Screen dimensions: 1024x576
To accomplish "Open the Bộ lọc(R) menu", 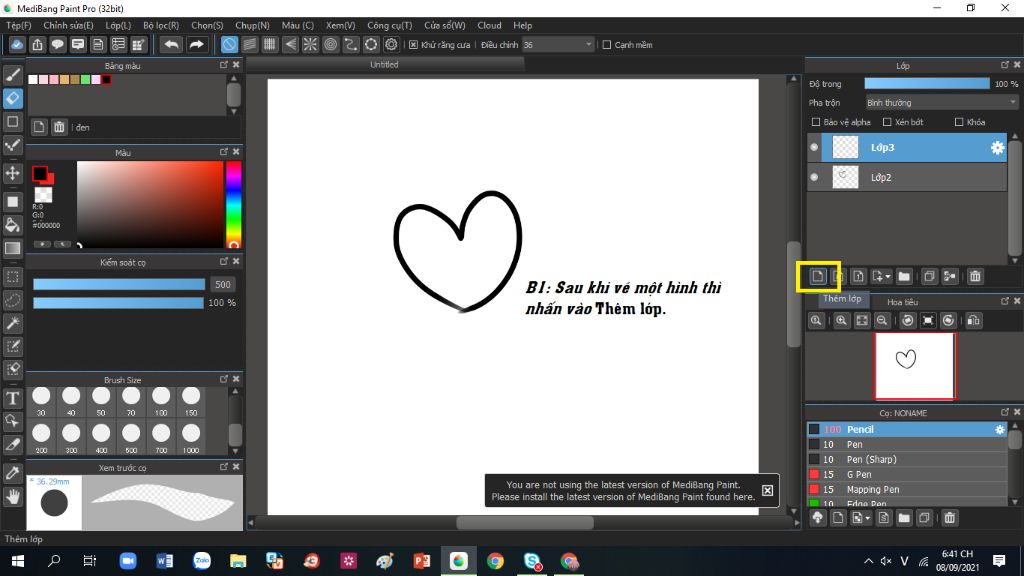I will [161, 25].
